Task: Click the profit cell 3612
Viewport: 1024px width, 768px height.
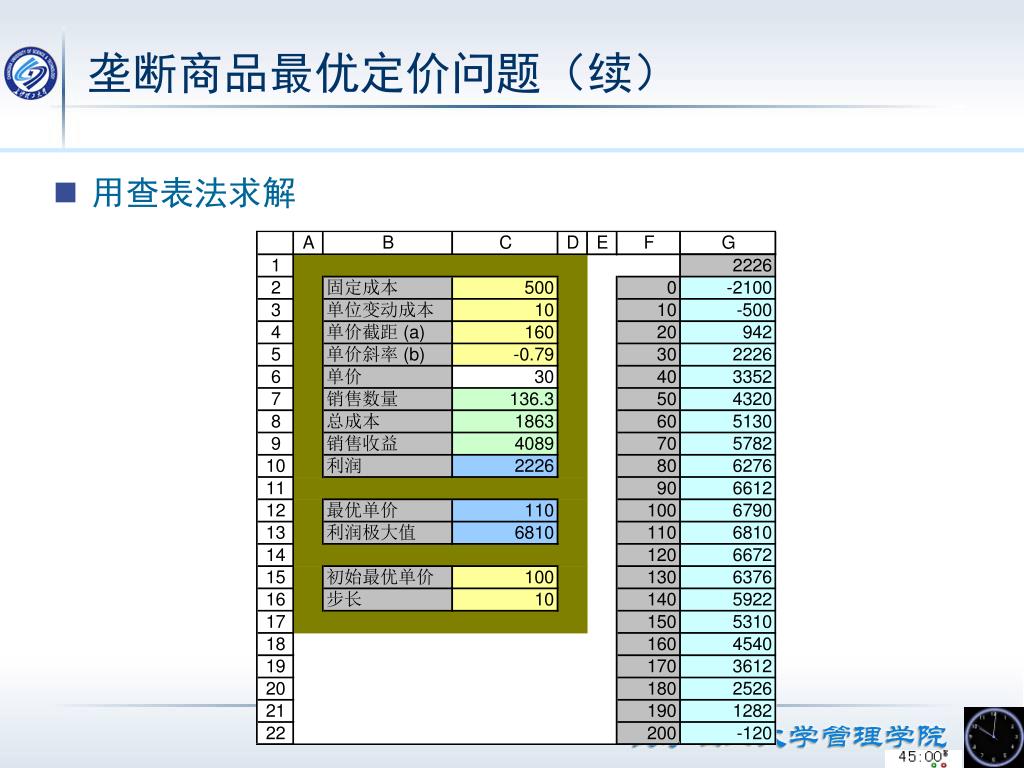Action: pos(728,665)
